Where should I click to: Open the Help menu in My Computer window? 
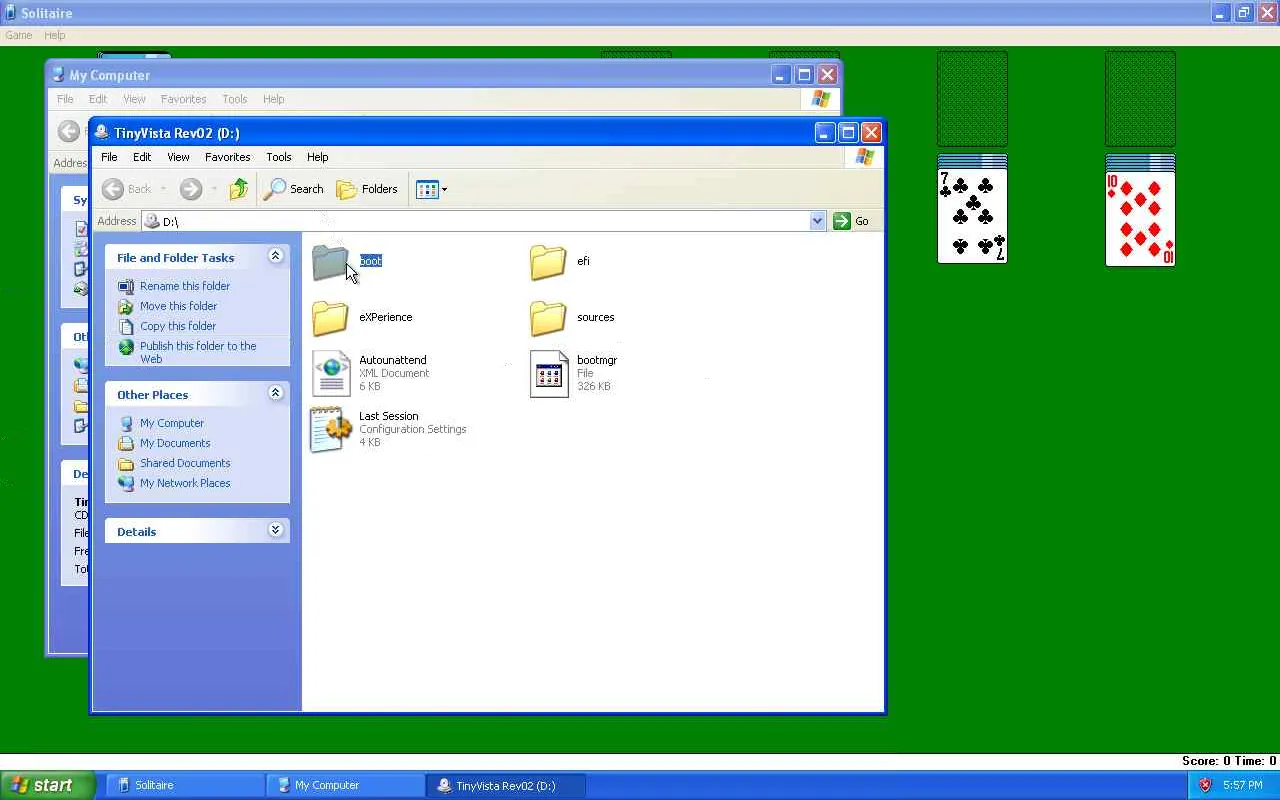point(273,99)
